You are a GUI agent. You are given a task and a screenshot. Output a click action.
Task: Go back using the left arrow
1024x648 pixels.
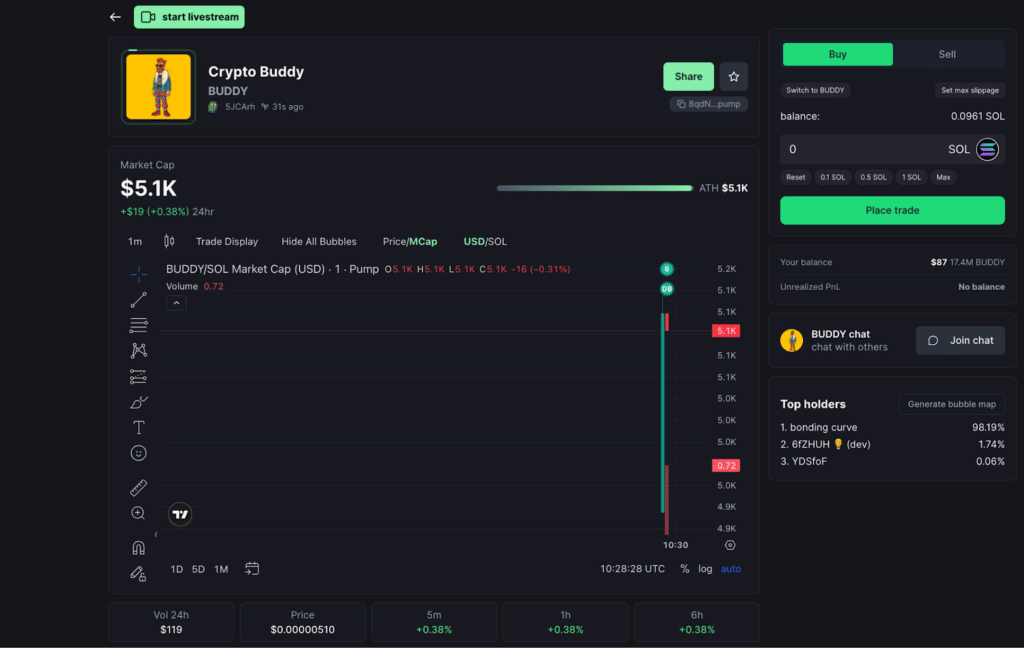coord(115,17)
